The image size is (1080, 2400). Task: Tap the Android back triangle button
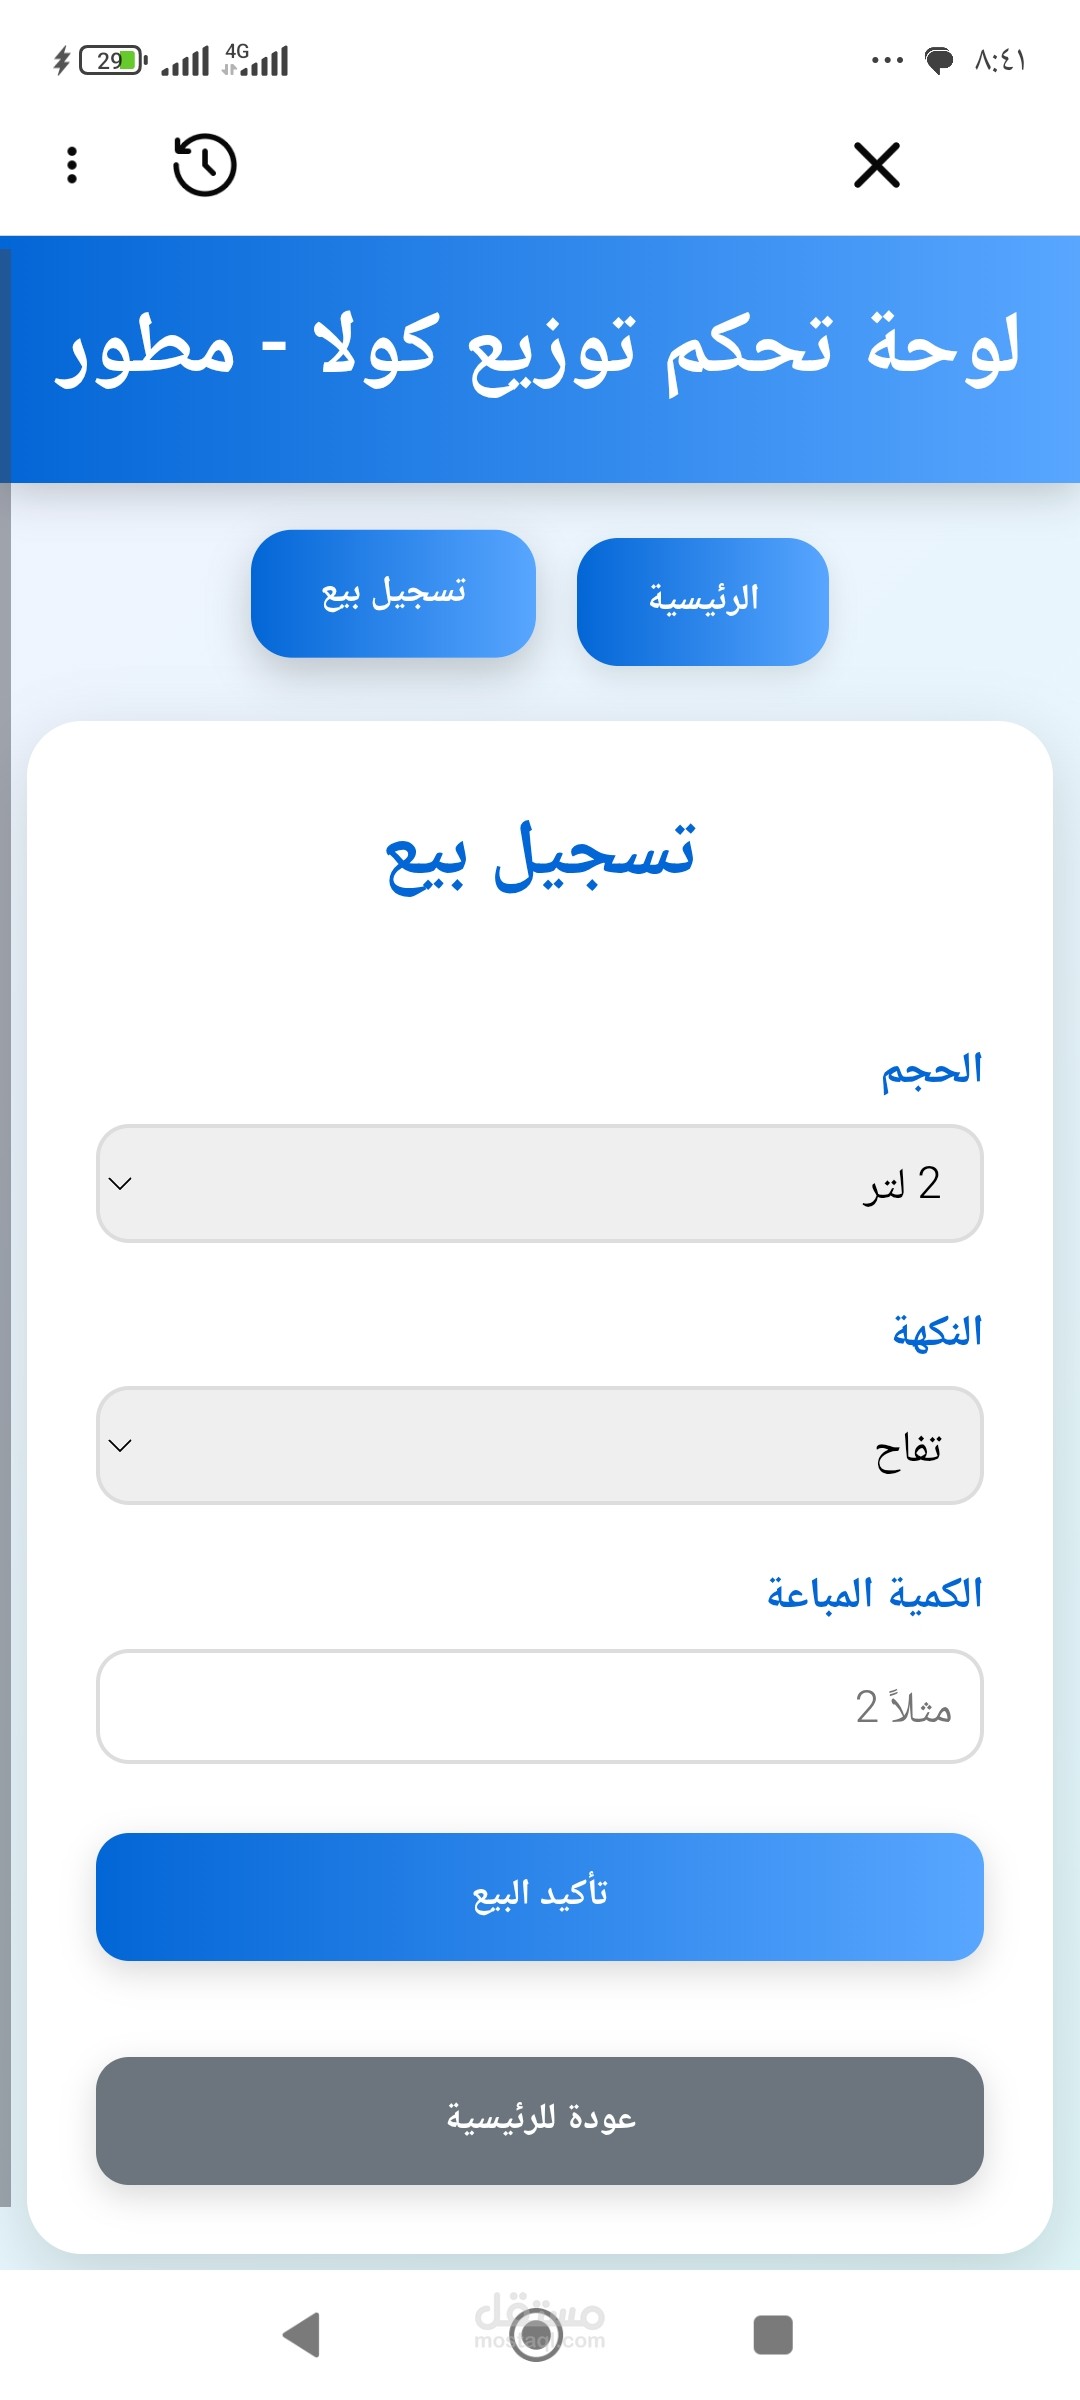[301, 2335]
